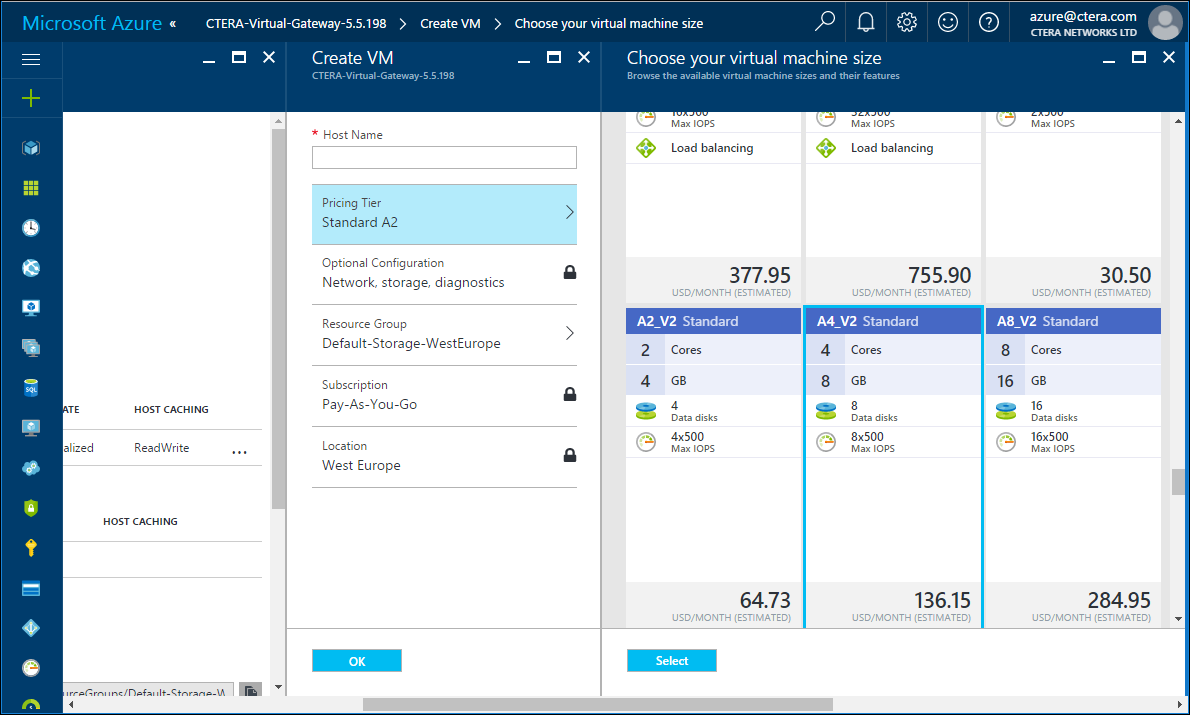The height and width of the screenshot is (715, 1190).
Task: Click the ellipsis on ReadWrite row
Action: (239, 452)
